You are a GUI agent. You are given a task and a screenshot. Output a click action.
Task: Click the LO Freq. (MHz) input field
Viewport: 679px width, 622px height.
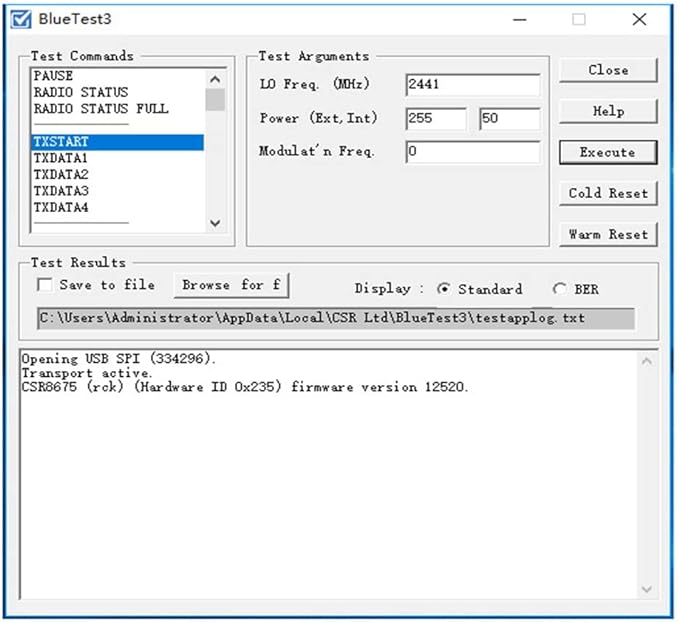472,84
